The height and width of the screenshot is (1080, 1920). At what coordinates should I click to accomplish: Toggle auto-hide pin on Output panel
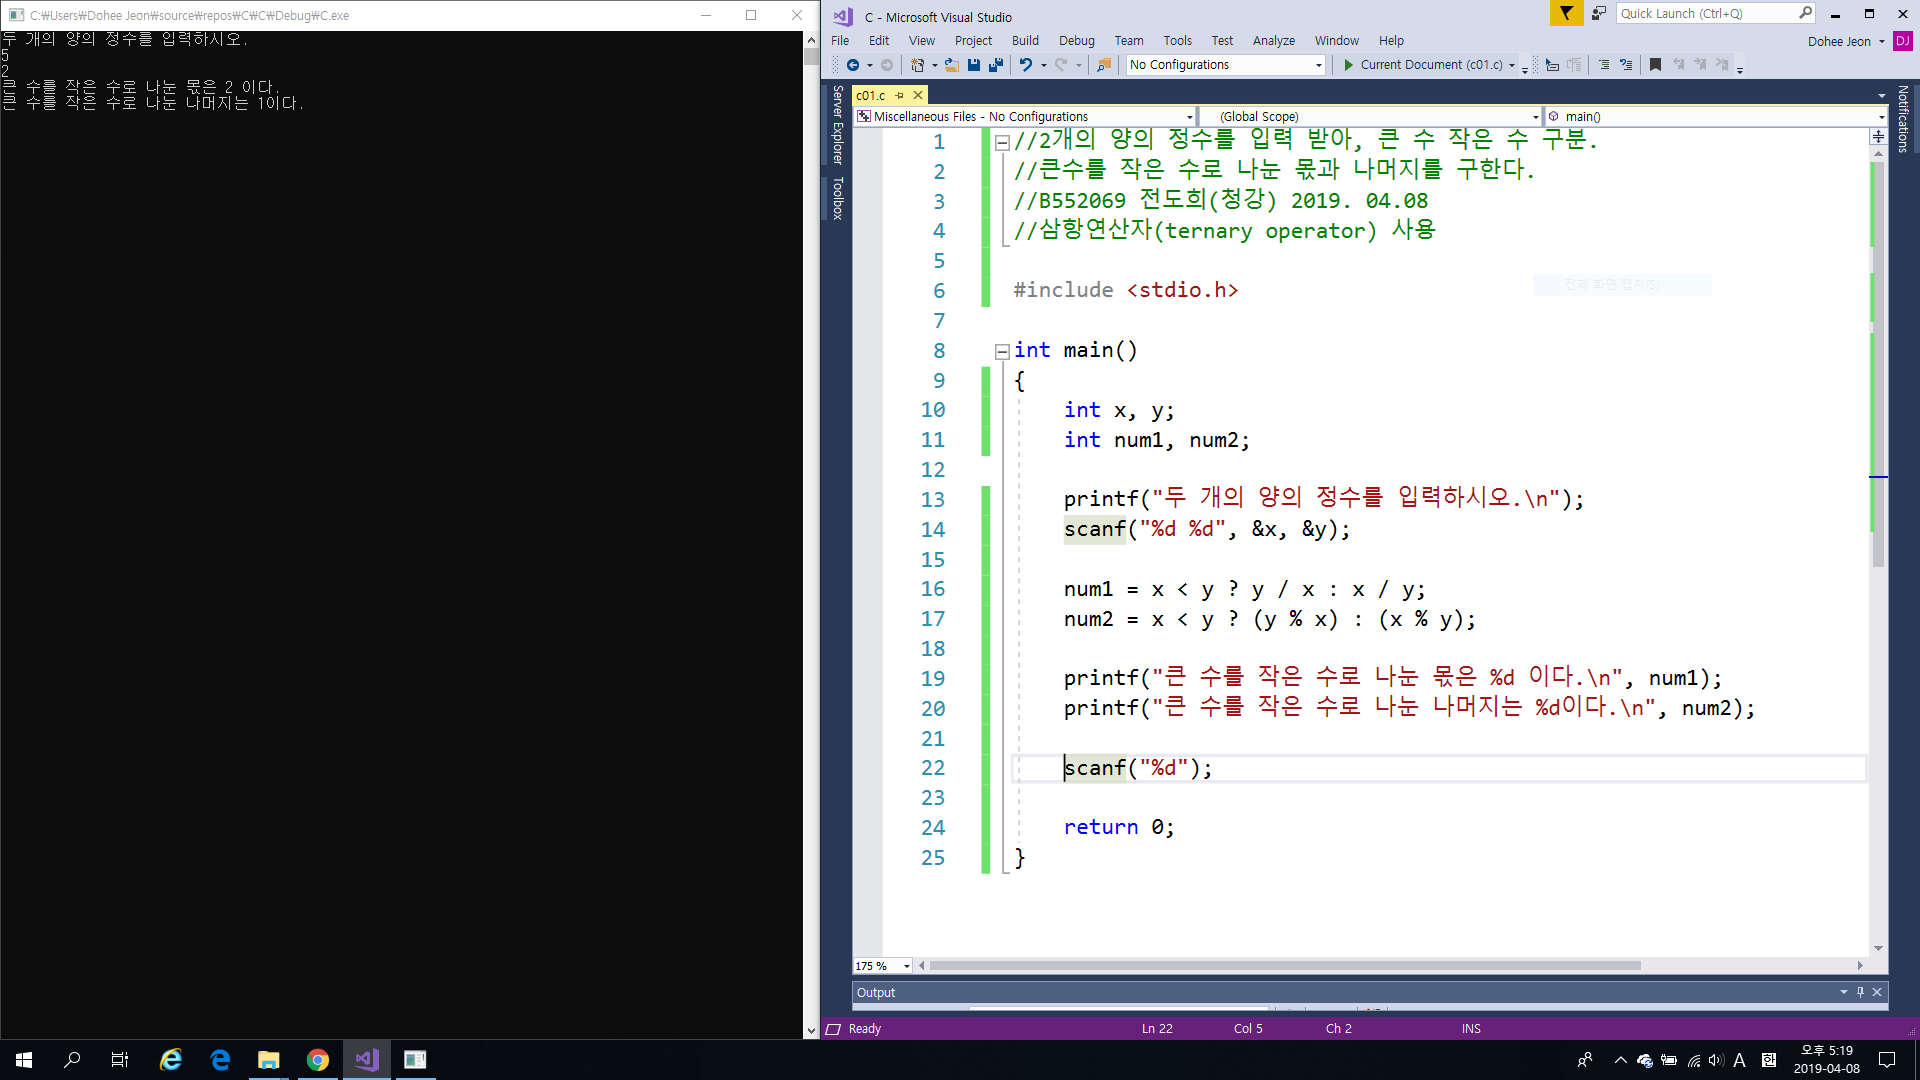(1860, 992)
